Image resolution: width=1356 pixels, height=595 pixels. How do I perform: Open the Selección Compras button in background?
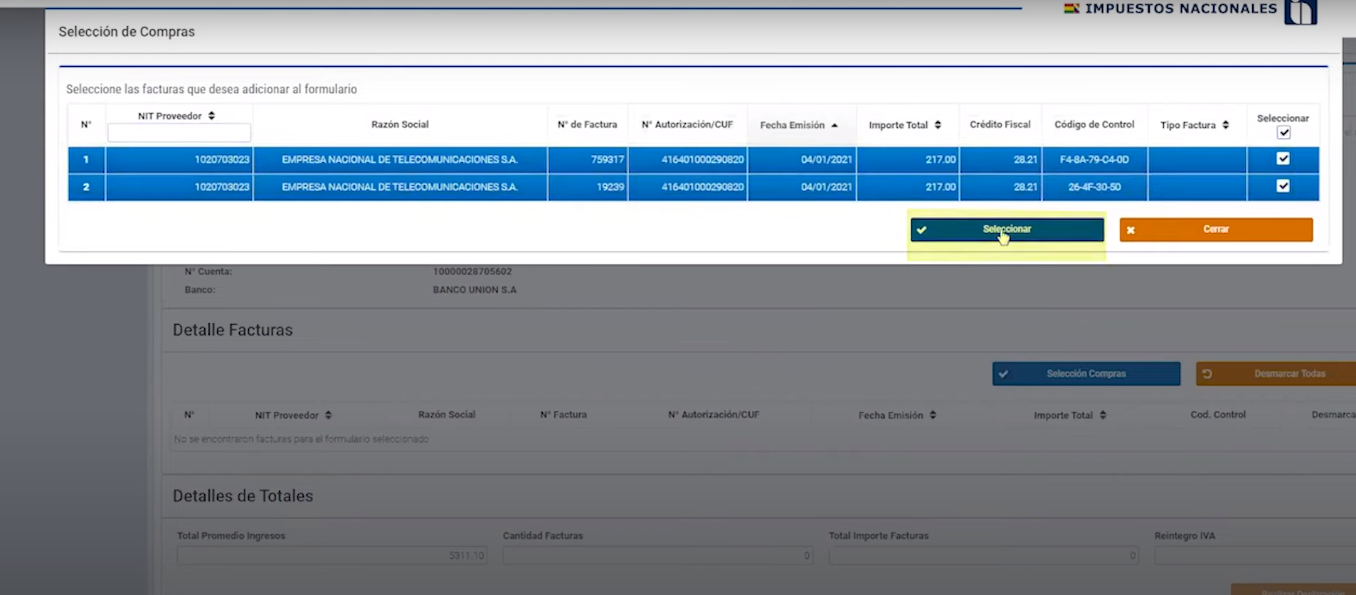[1086, 374]
